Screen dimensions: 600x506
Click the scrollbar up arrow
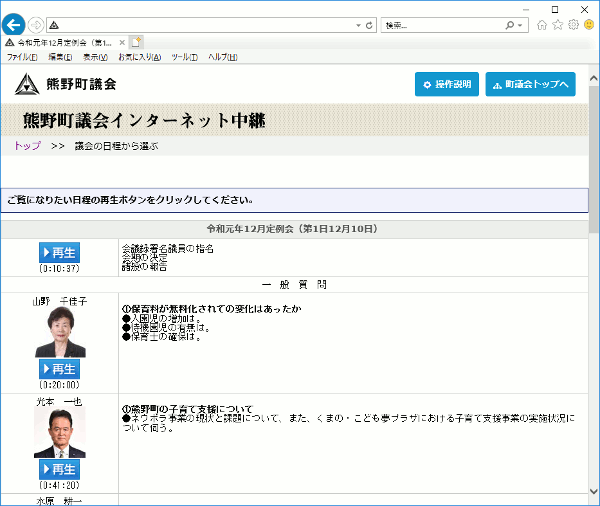click(593, 78)
